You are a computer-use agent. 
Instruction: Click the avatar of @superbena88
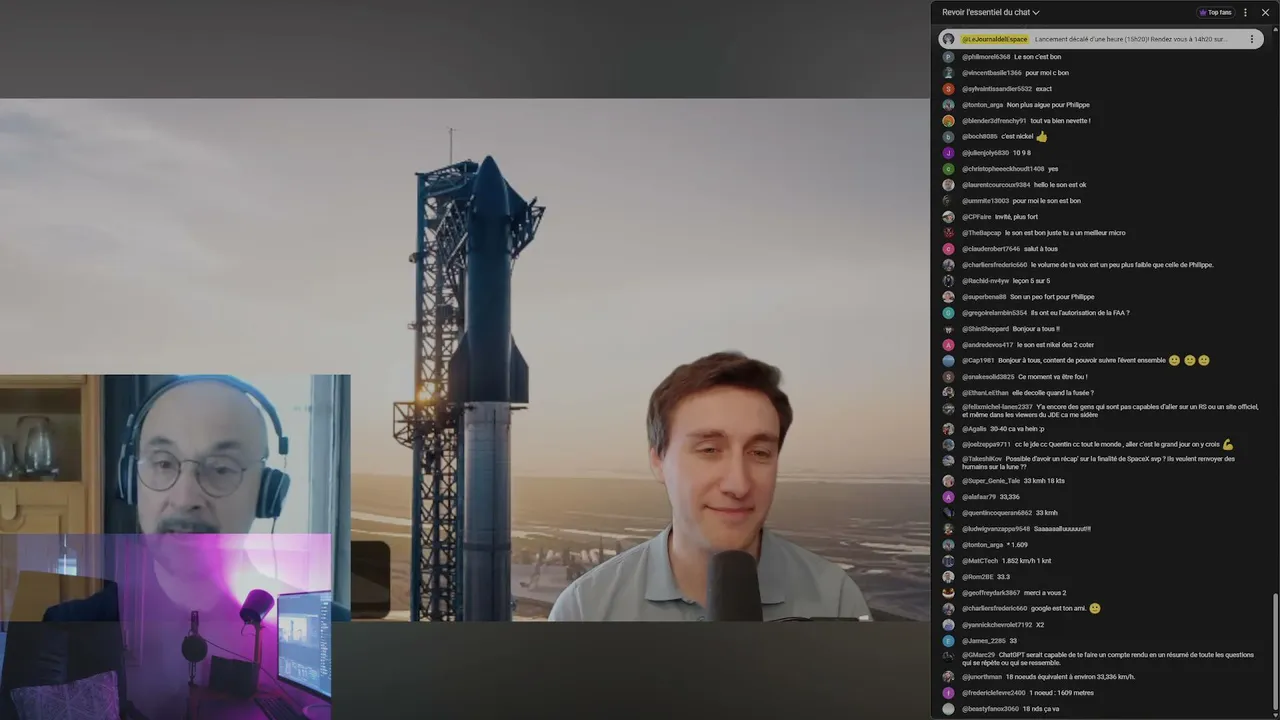click(948, 297)
